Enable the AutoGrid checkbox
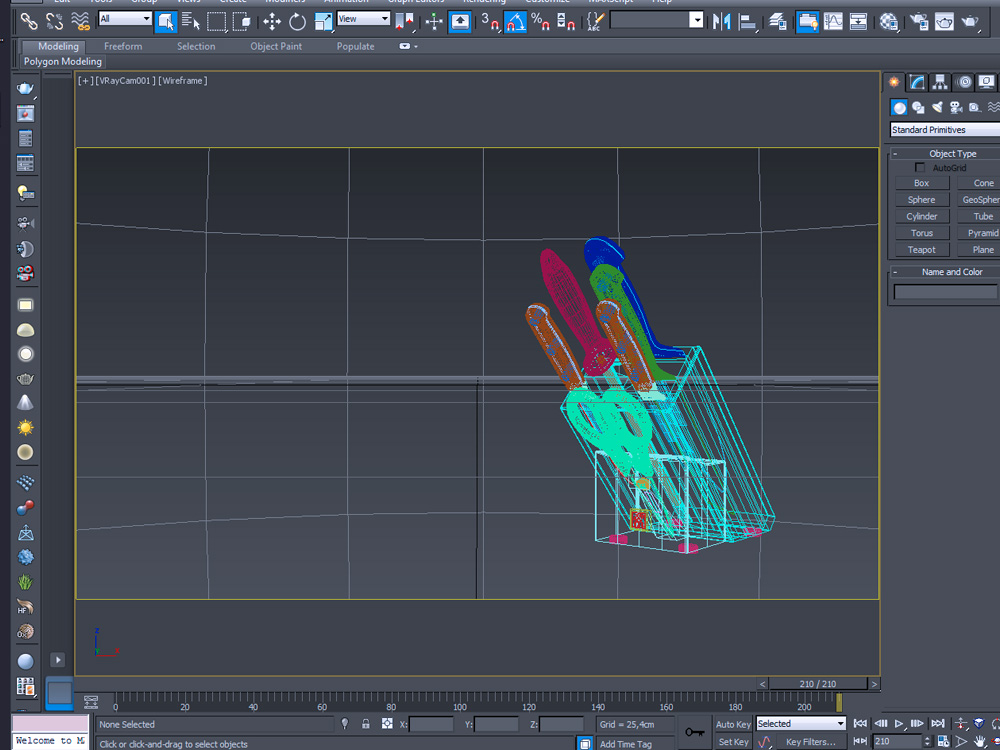This screenshot has width=1000, height=750. pos(920,168)
